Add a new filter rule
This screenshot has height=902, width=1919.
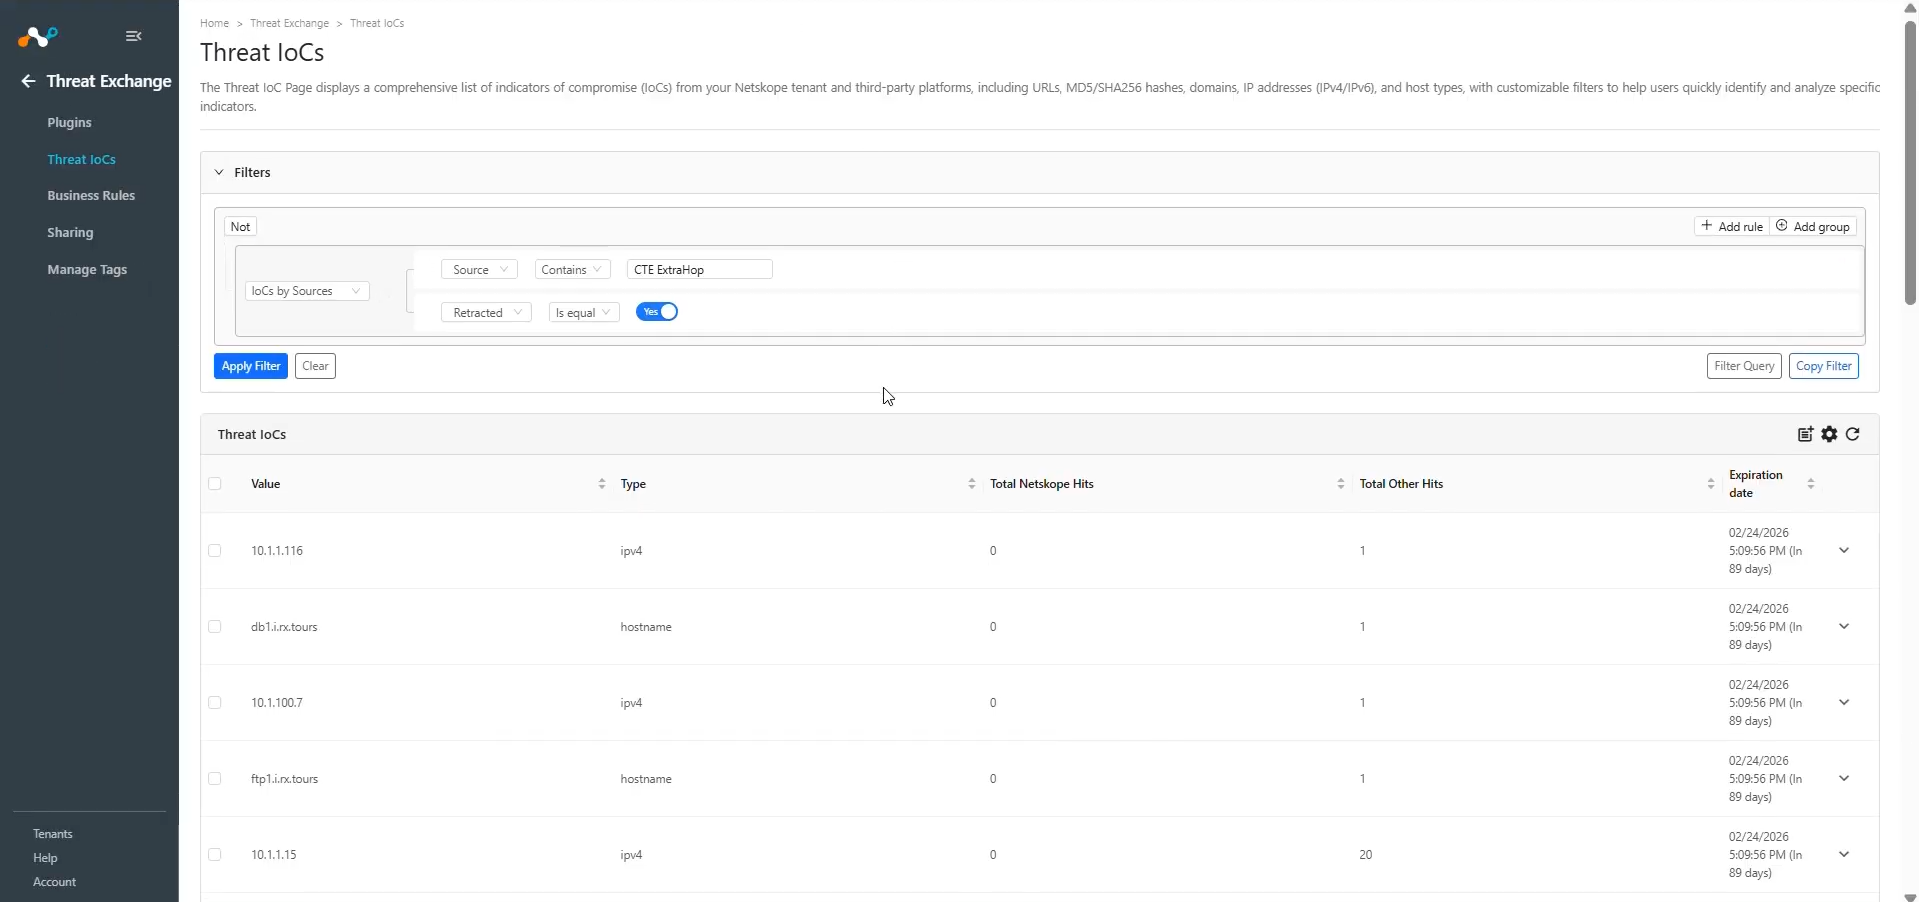(x=1732, y=227)
